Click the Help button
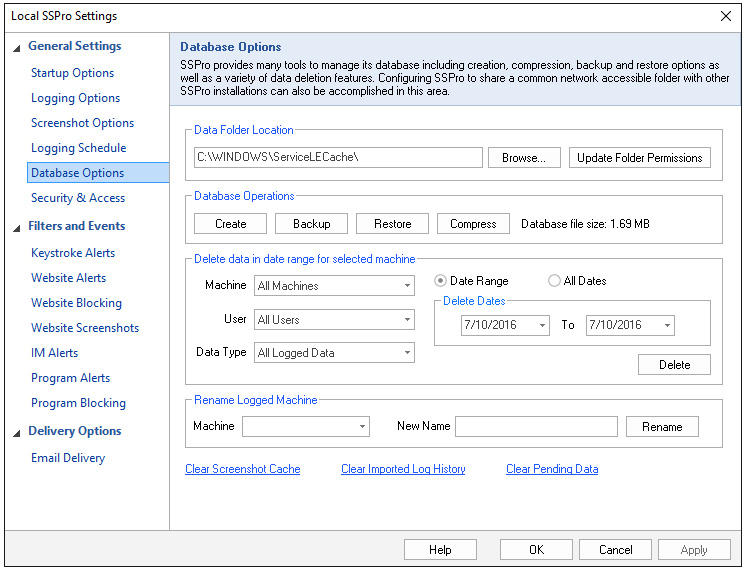This screenshot has width=747, height=571. [440, 550]
